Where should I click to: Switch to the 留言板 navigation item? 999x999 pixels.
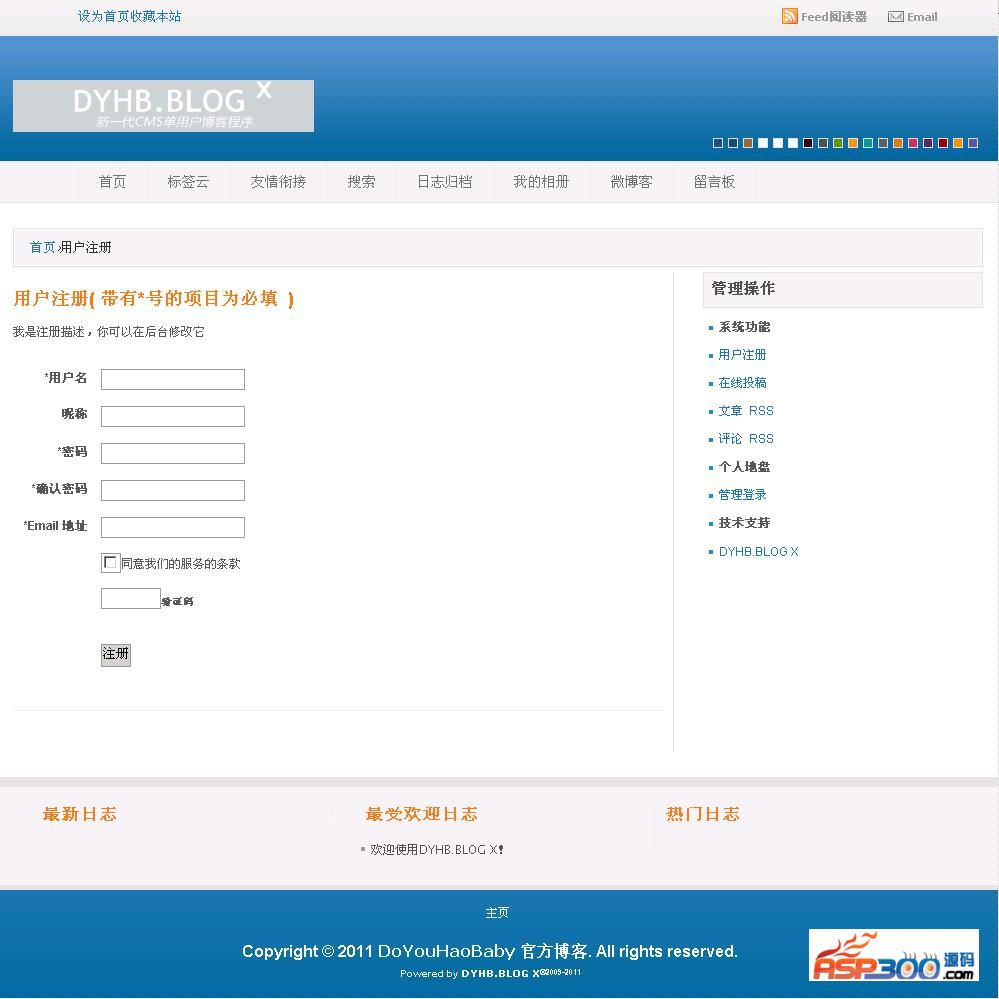point(714,182)
